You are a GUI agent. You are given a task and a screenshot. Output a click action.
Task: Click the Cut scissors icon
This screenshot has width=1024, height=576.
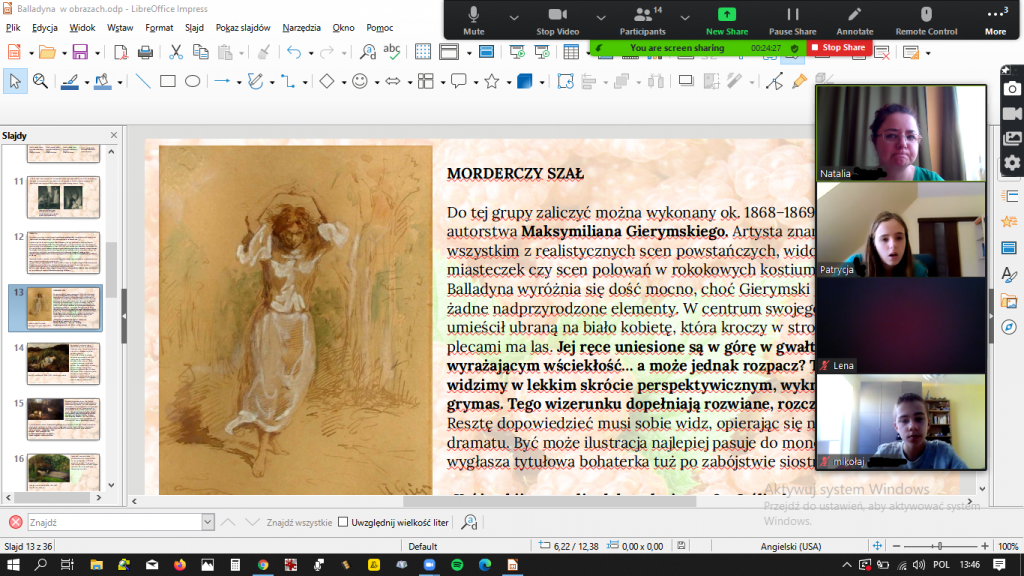[x=176, y=52]
